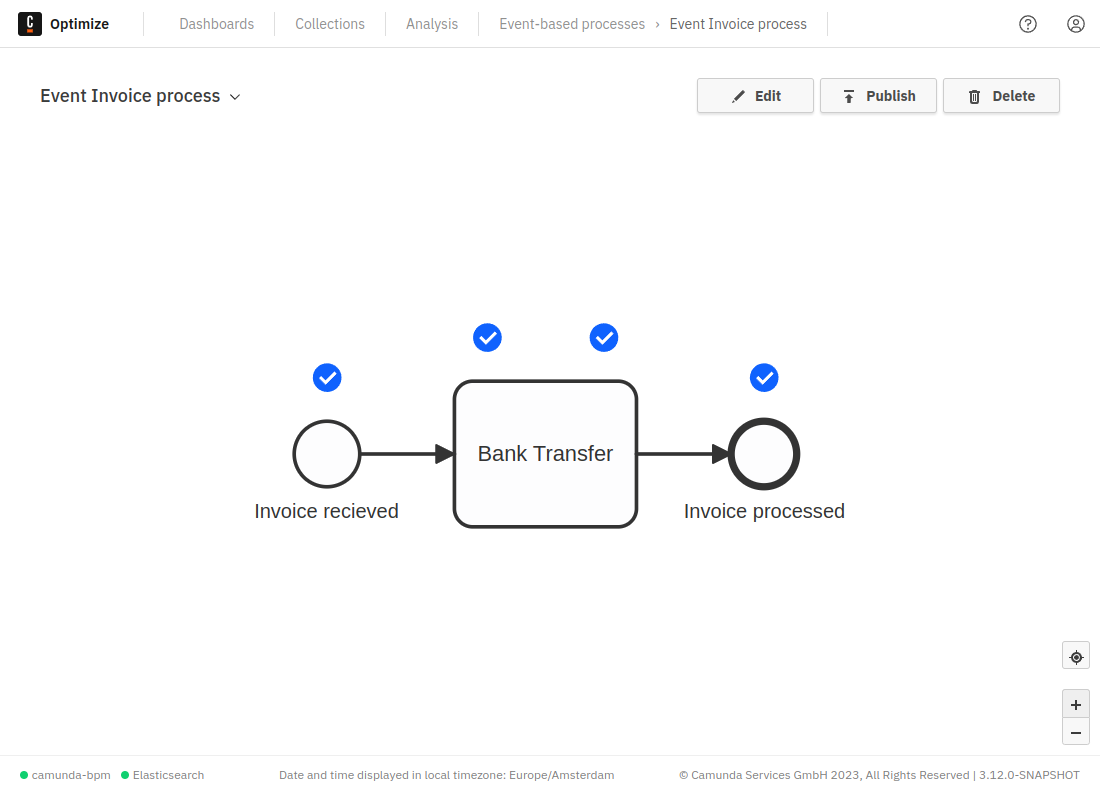Viewport: 1100px width, 793px height.
Task: Toggle the mapped checkmark on Invoice processed event
Action: (764, 378)
